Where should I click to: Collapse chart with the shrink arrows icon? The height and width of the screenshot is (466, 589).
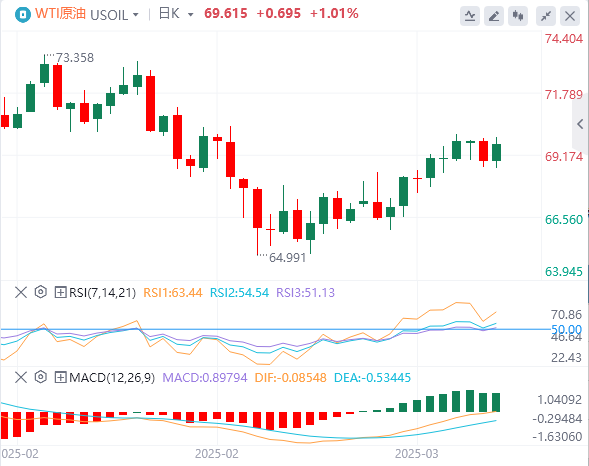click(x=546, y=16)
